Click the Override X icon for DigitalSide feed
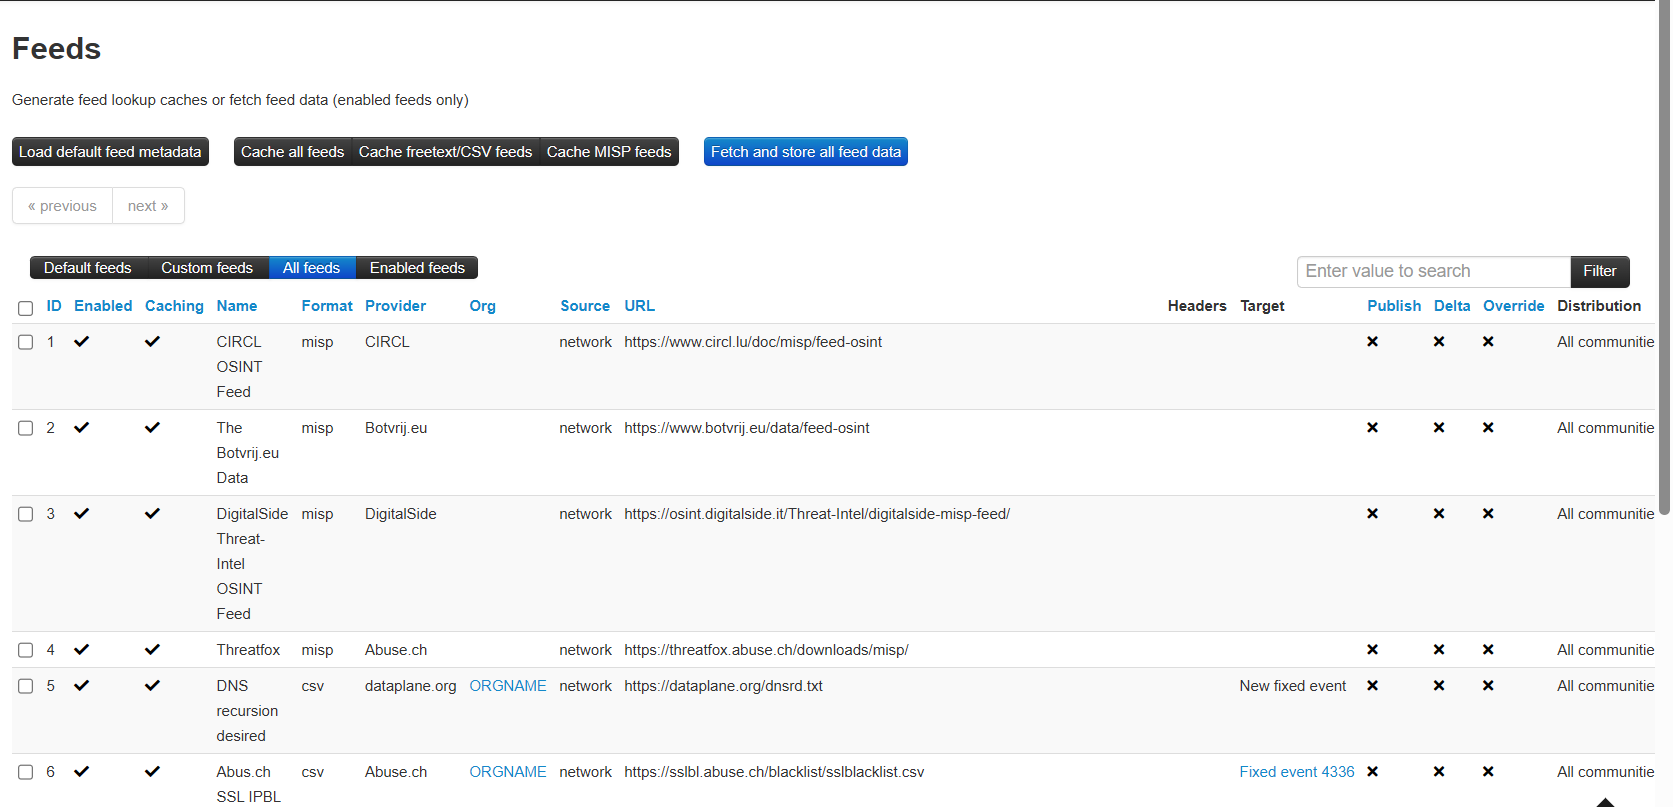 tap(1487, 514)
